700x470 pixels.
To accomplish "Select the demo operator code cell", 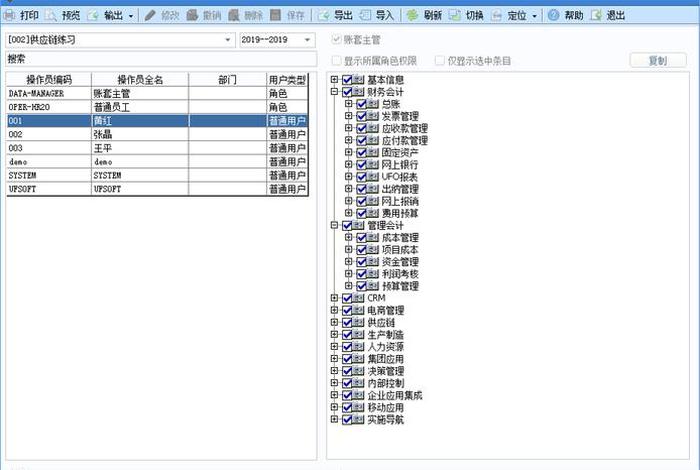I will pyautogui.click(x=49, y=162).
